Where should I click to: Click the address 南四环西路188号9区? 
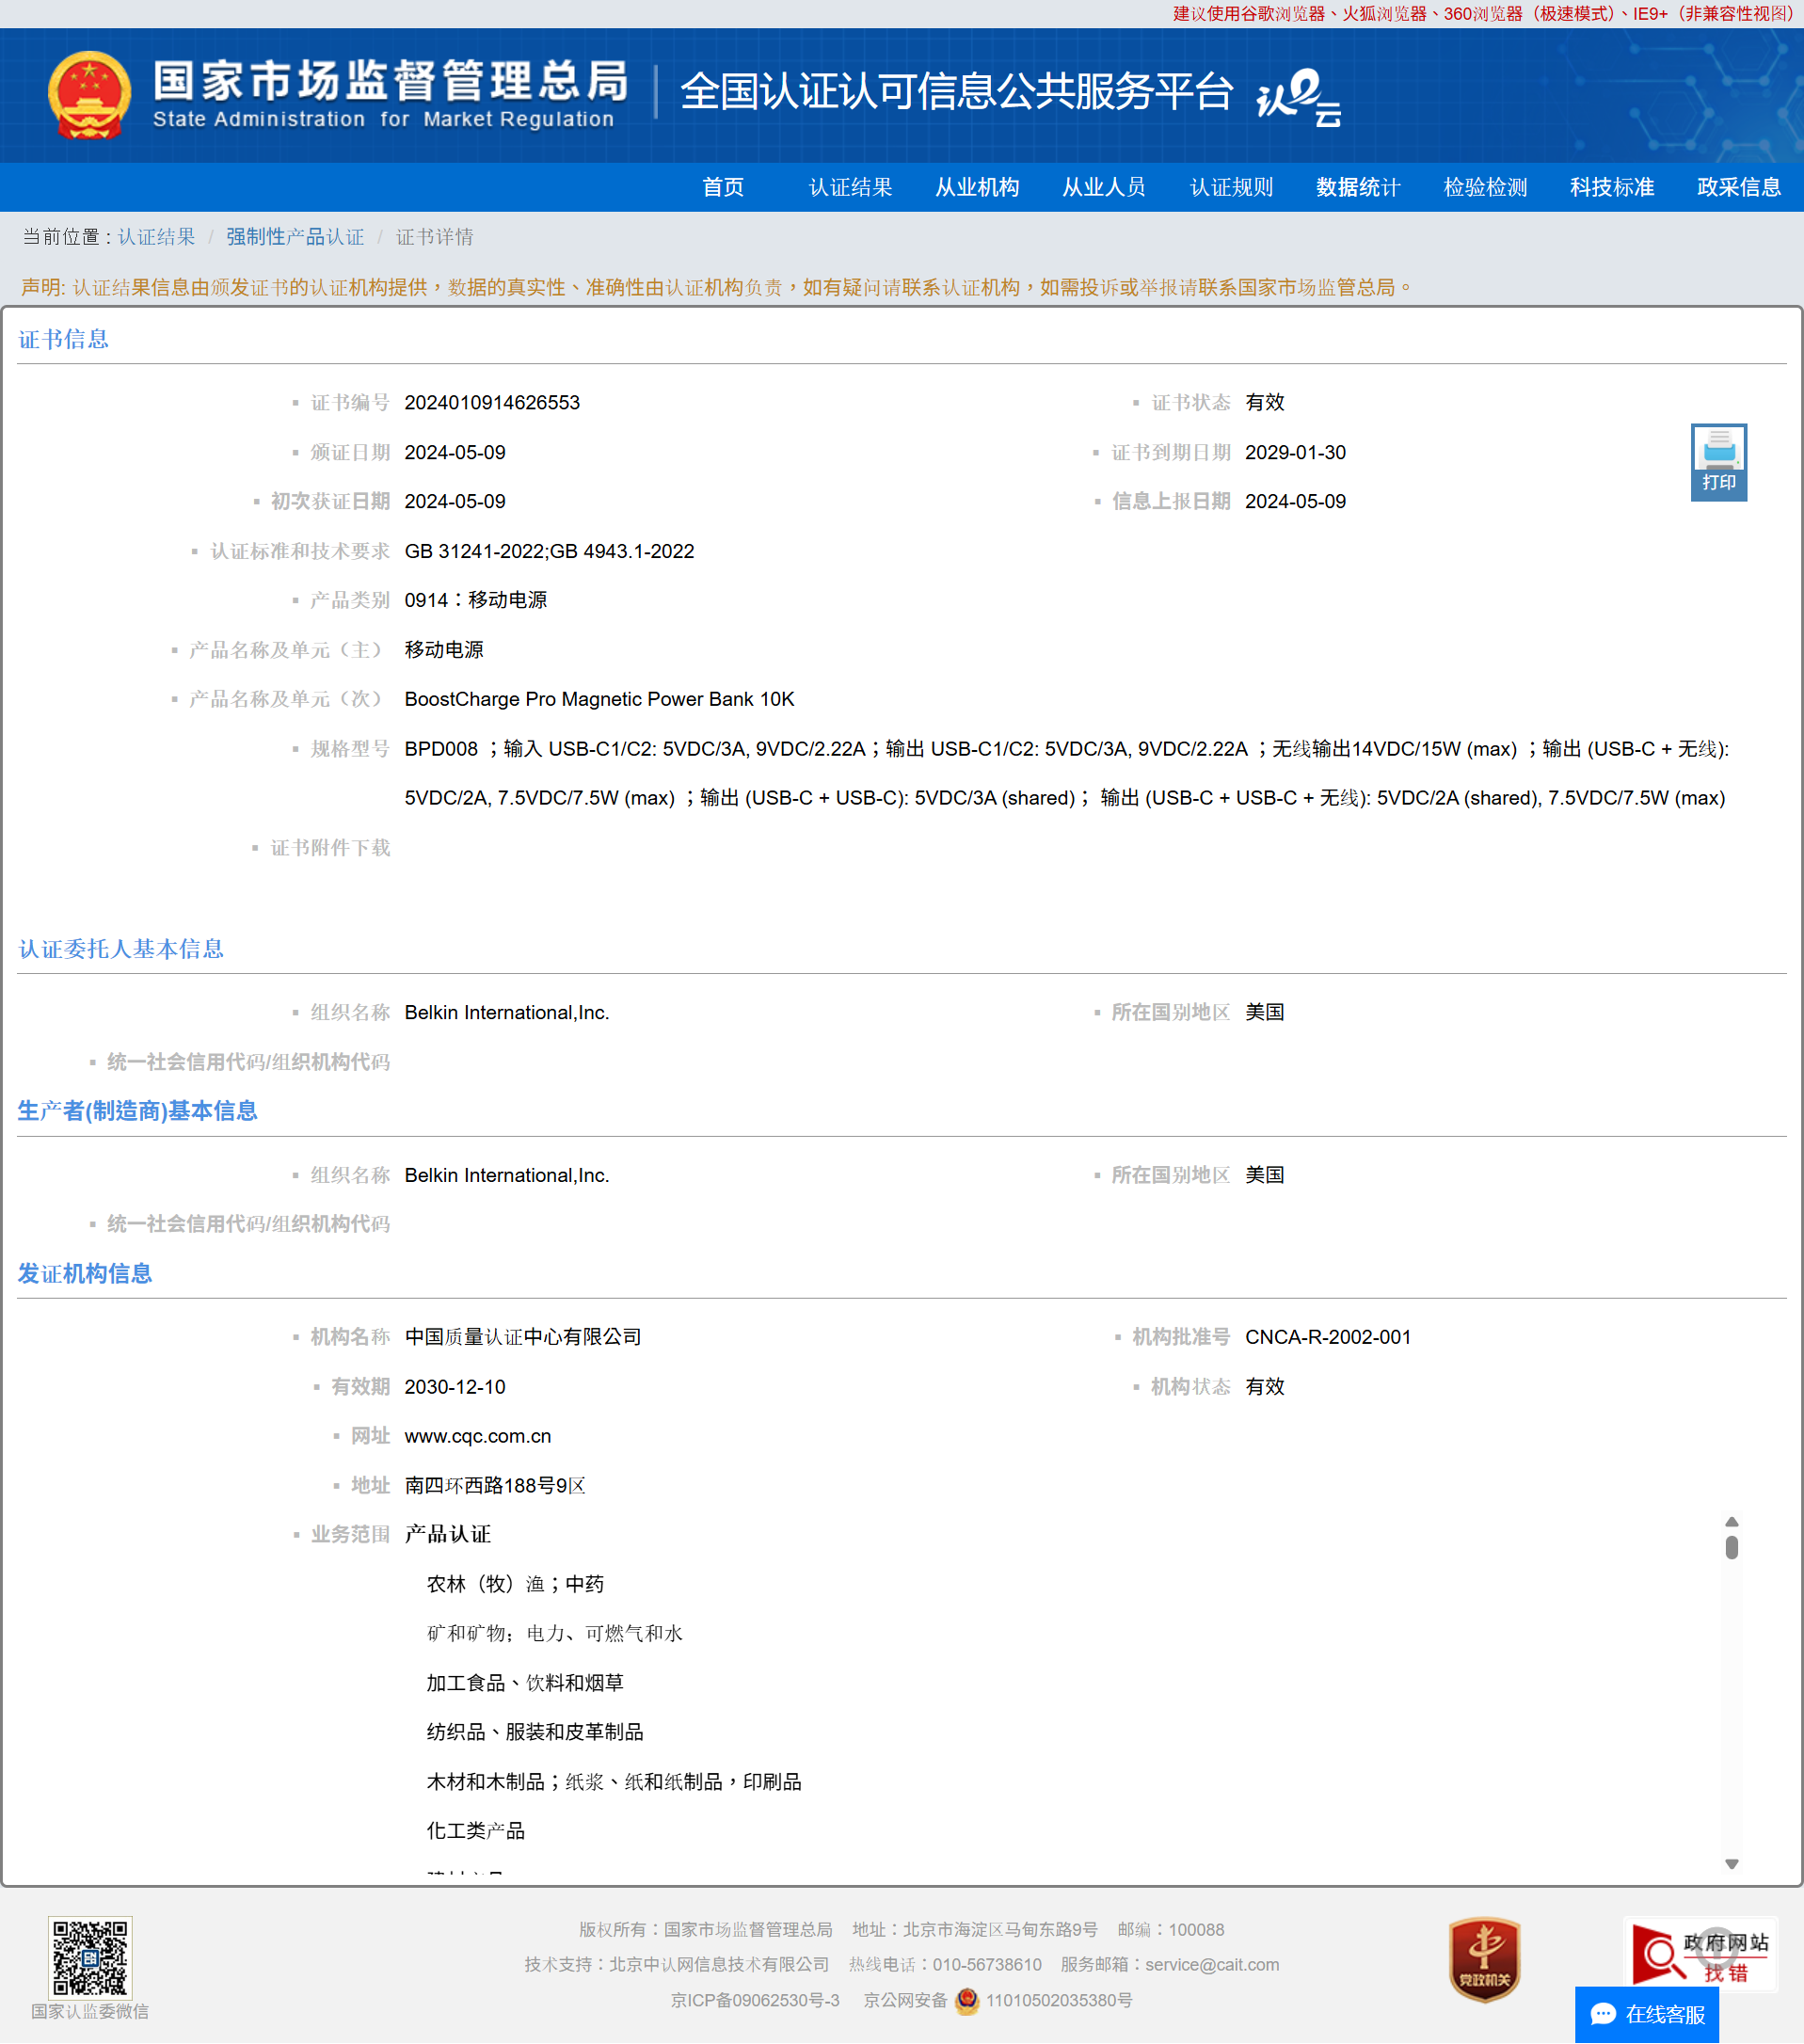point(495,1485)
